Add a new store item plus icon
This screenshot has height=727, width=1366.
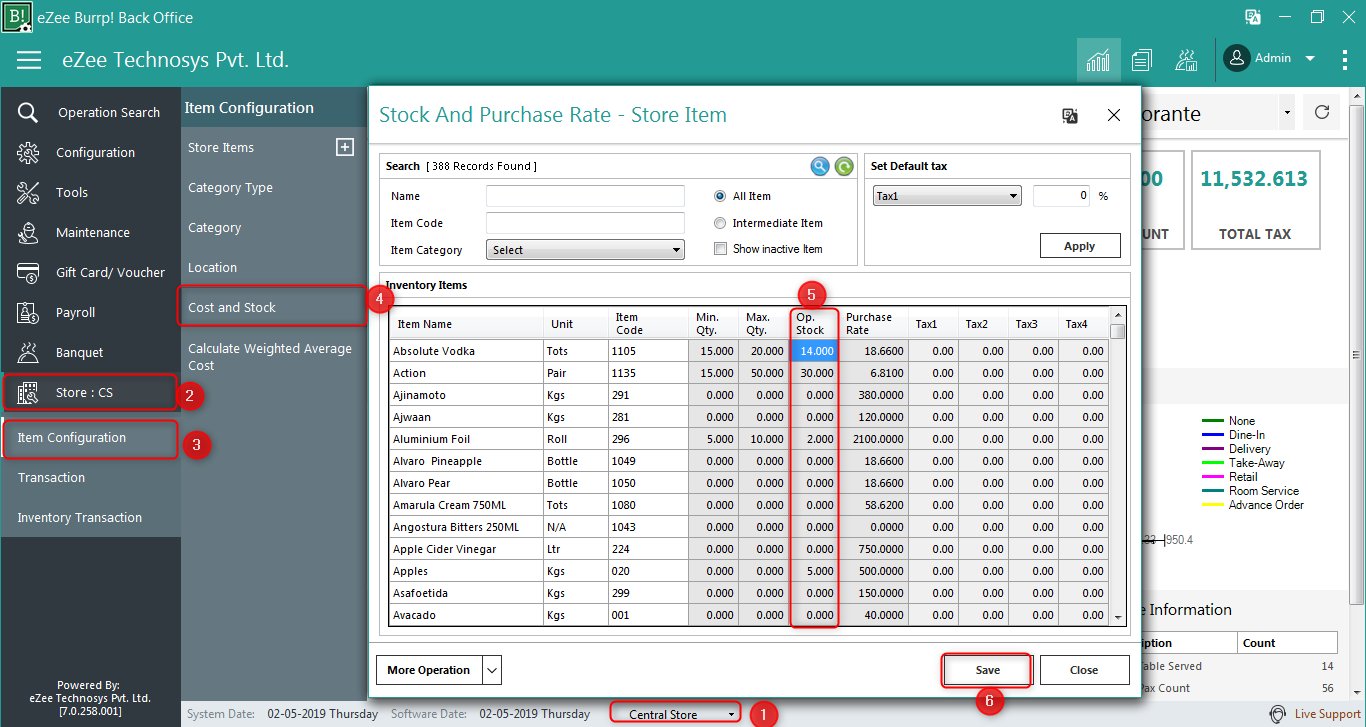point(345,147)
